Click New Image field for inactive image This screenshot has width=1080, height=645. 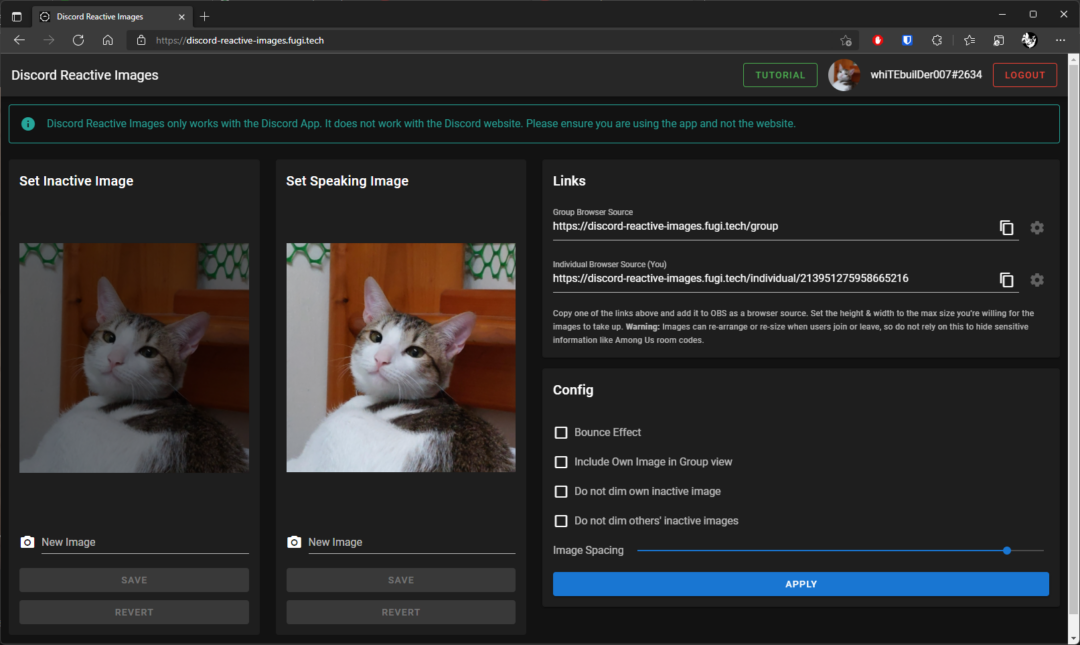tap(145, 542)
